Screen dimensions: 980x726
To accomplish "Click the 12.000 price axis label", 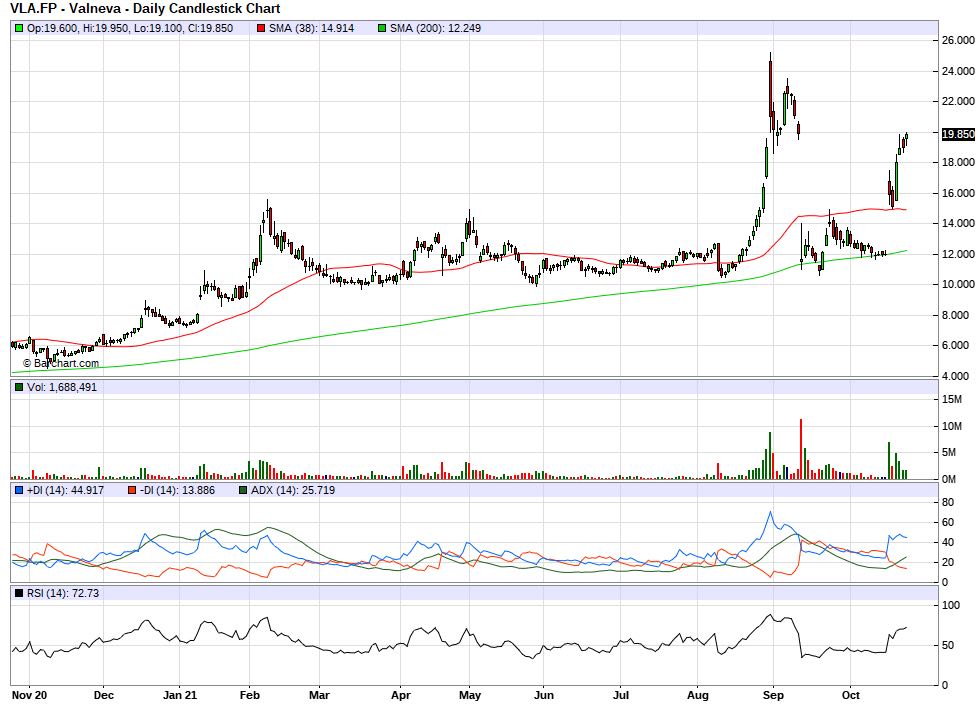I will tap(958, 254).
